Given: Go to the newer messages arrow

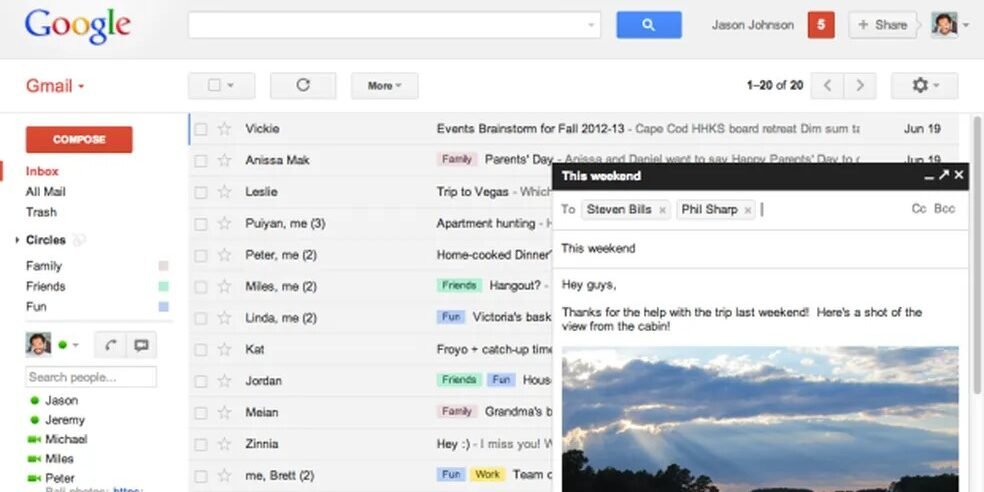Looking at the screenshot, I should tap(827, 86).
